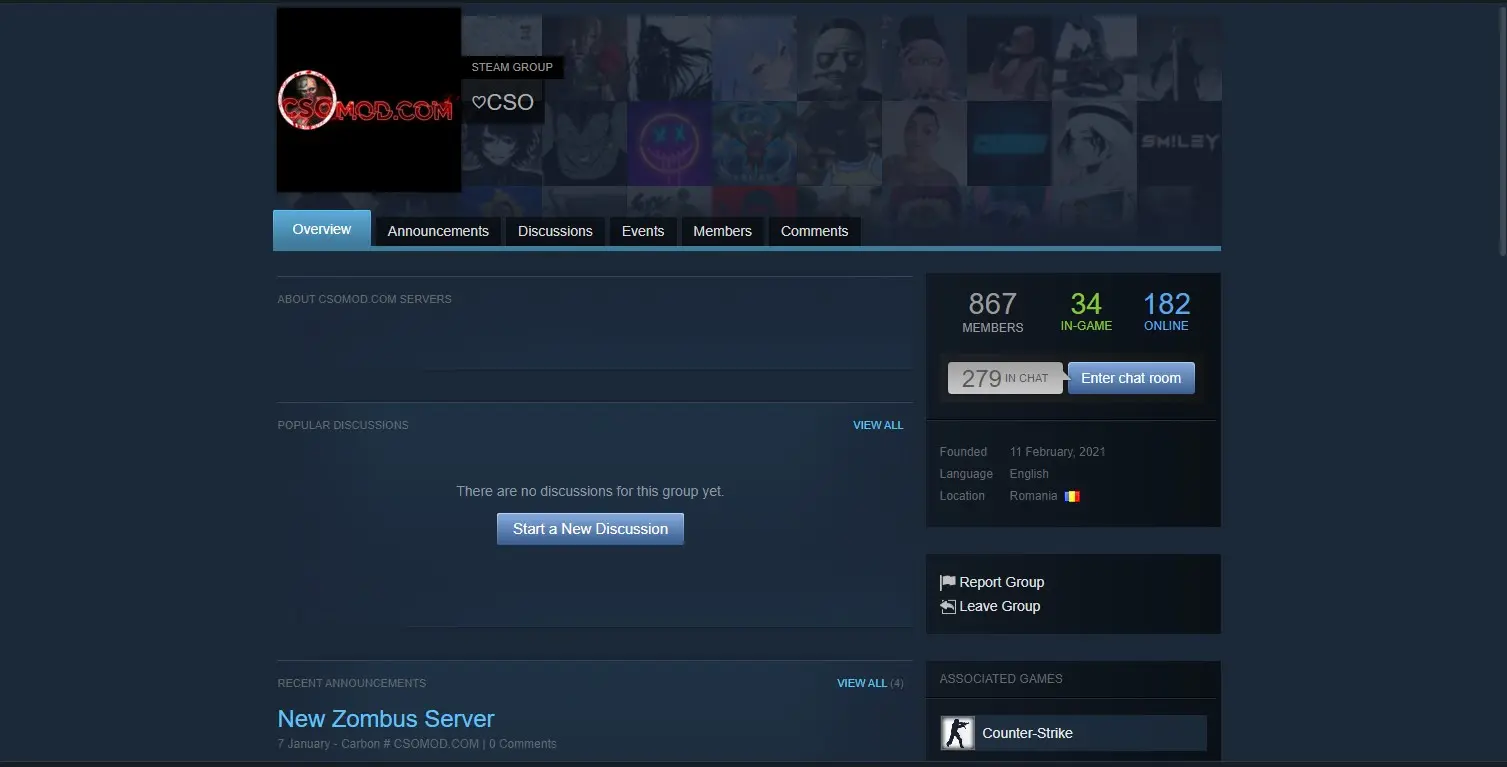The width and height of the screenshot is (1507, 767).
Task: Click the Report Group flag icon
Action: coord(948,582)
